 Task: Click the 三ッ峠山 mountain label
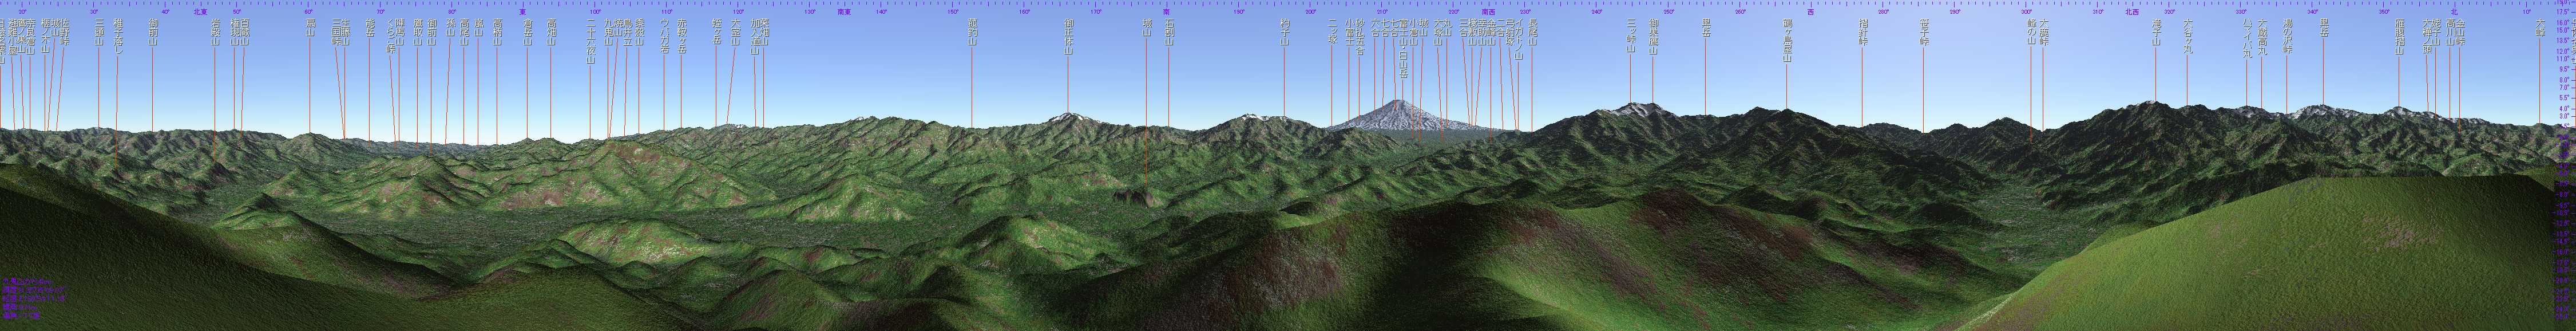pyautogui.click(x=1631, y=36)
